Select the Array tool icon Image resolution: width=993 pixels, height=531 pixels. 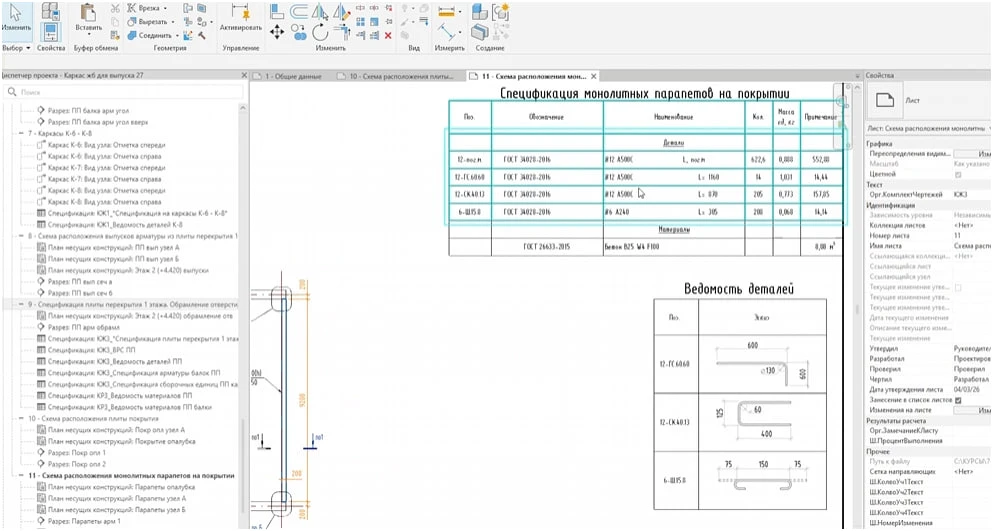pos(360,22)
